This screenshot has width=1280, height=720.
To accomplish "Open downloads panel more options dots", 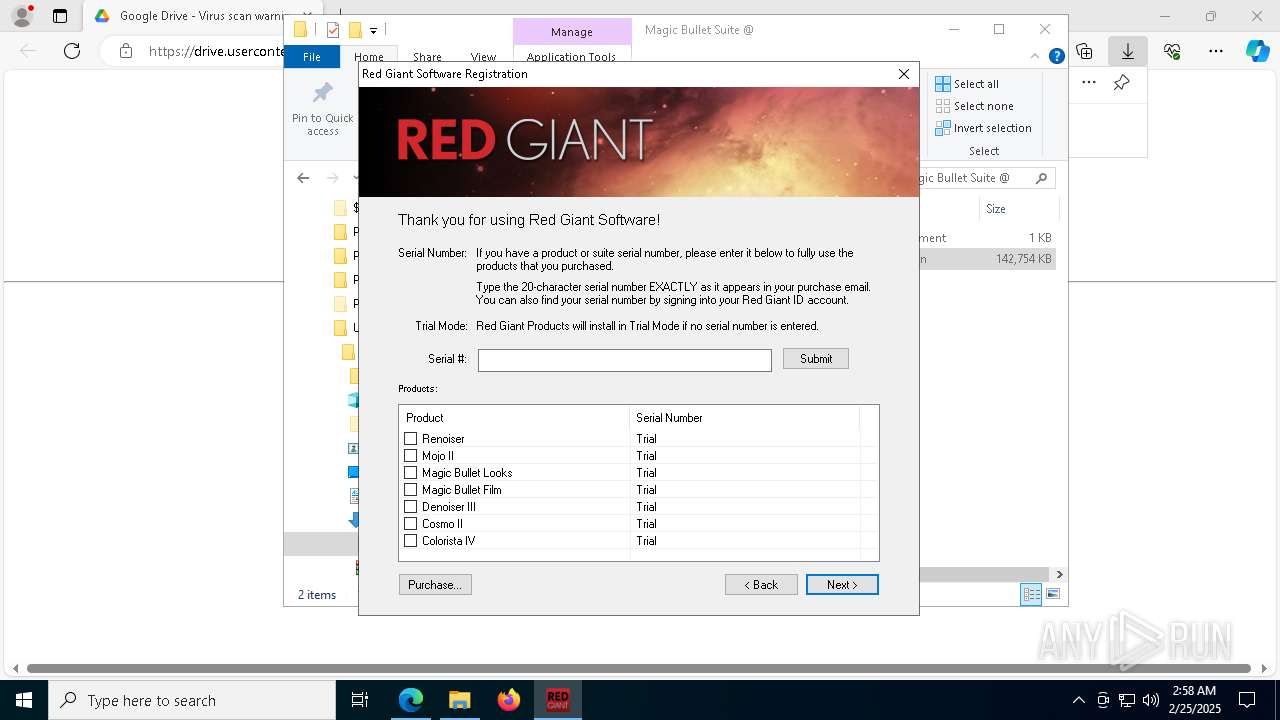I will click(1089, 83).
